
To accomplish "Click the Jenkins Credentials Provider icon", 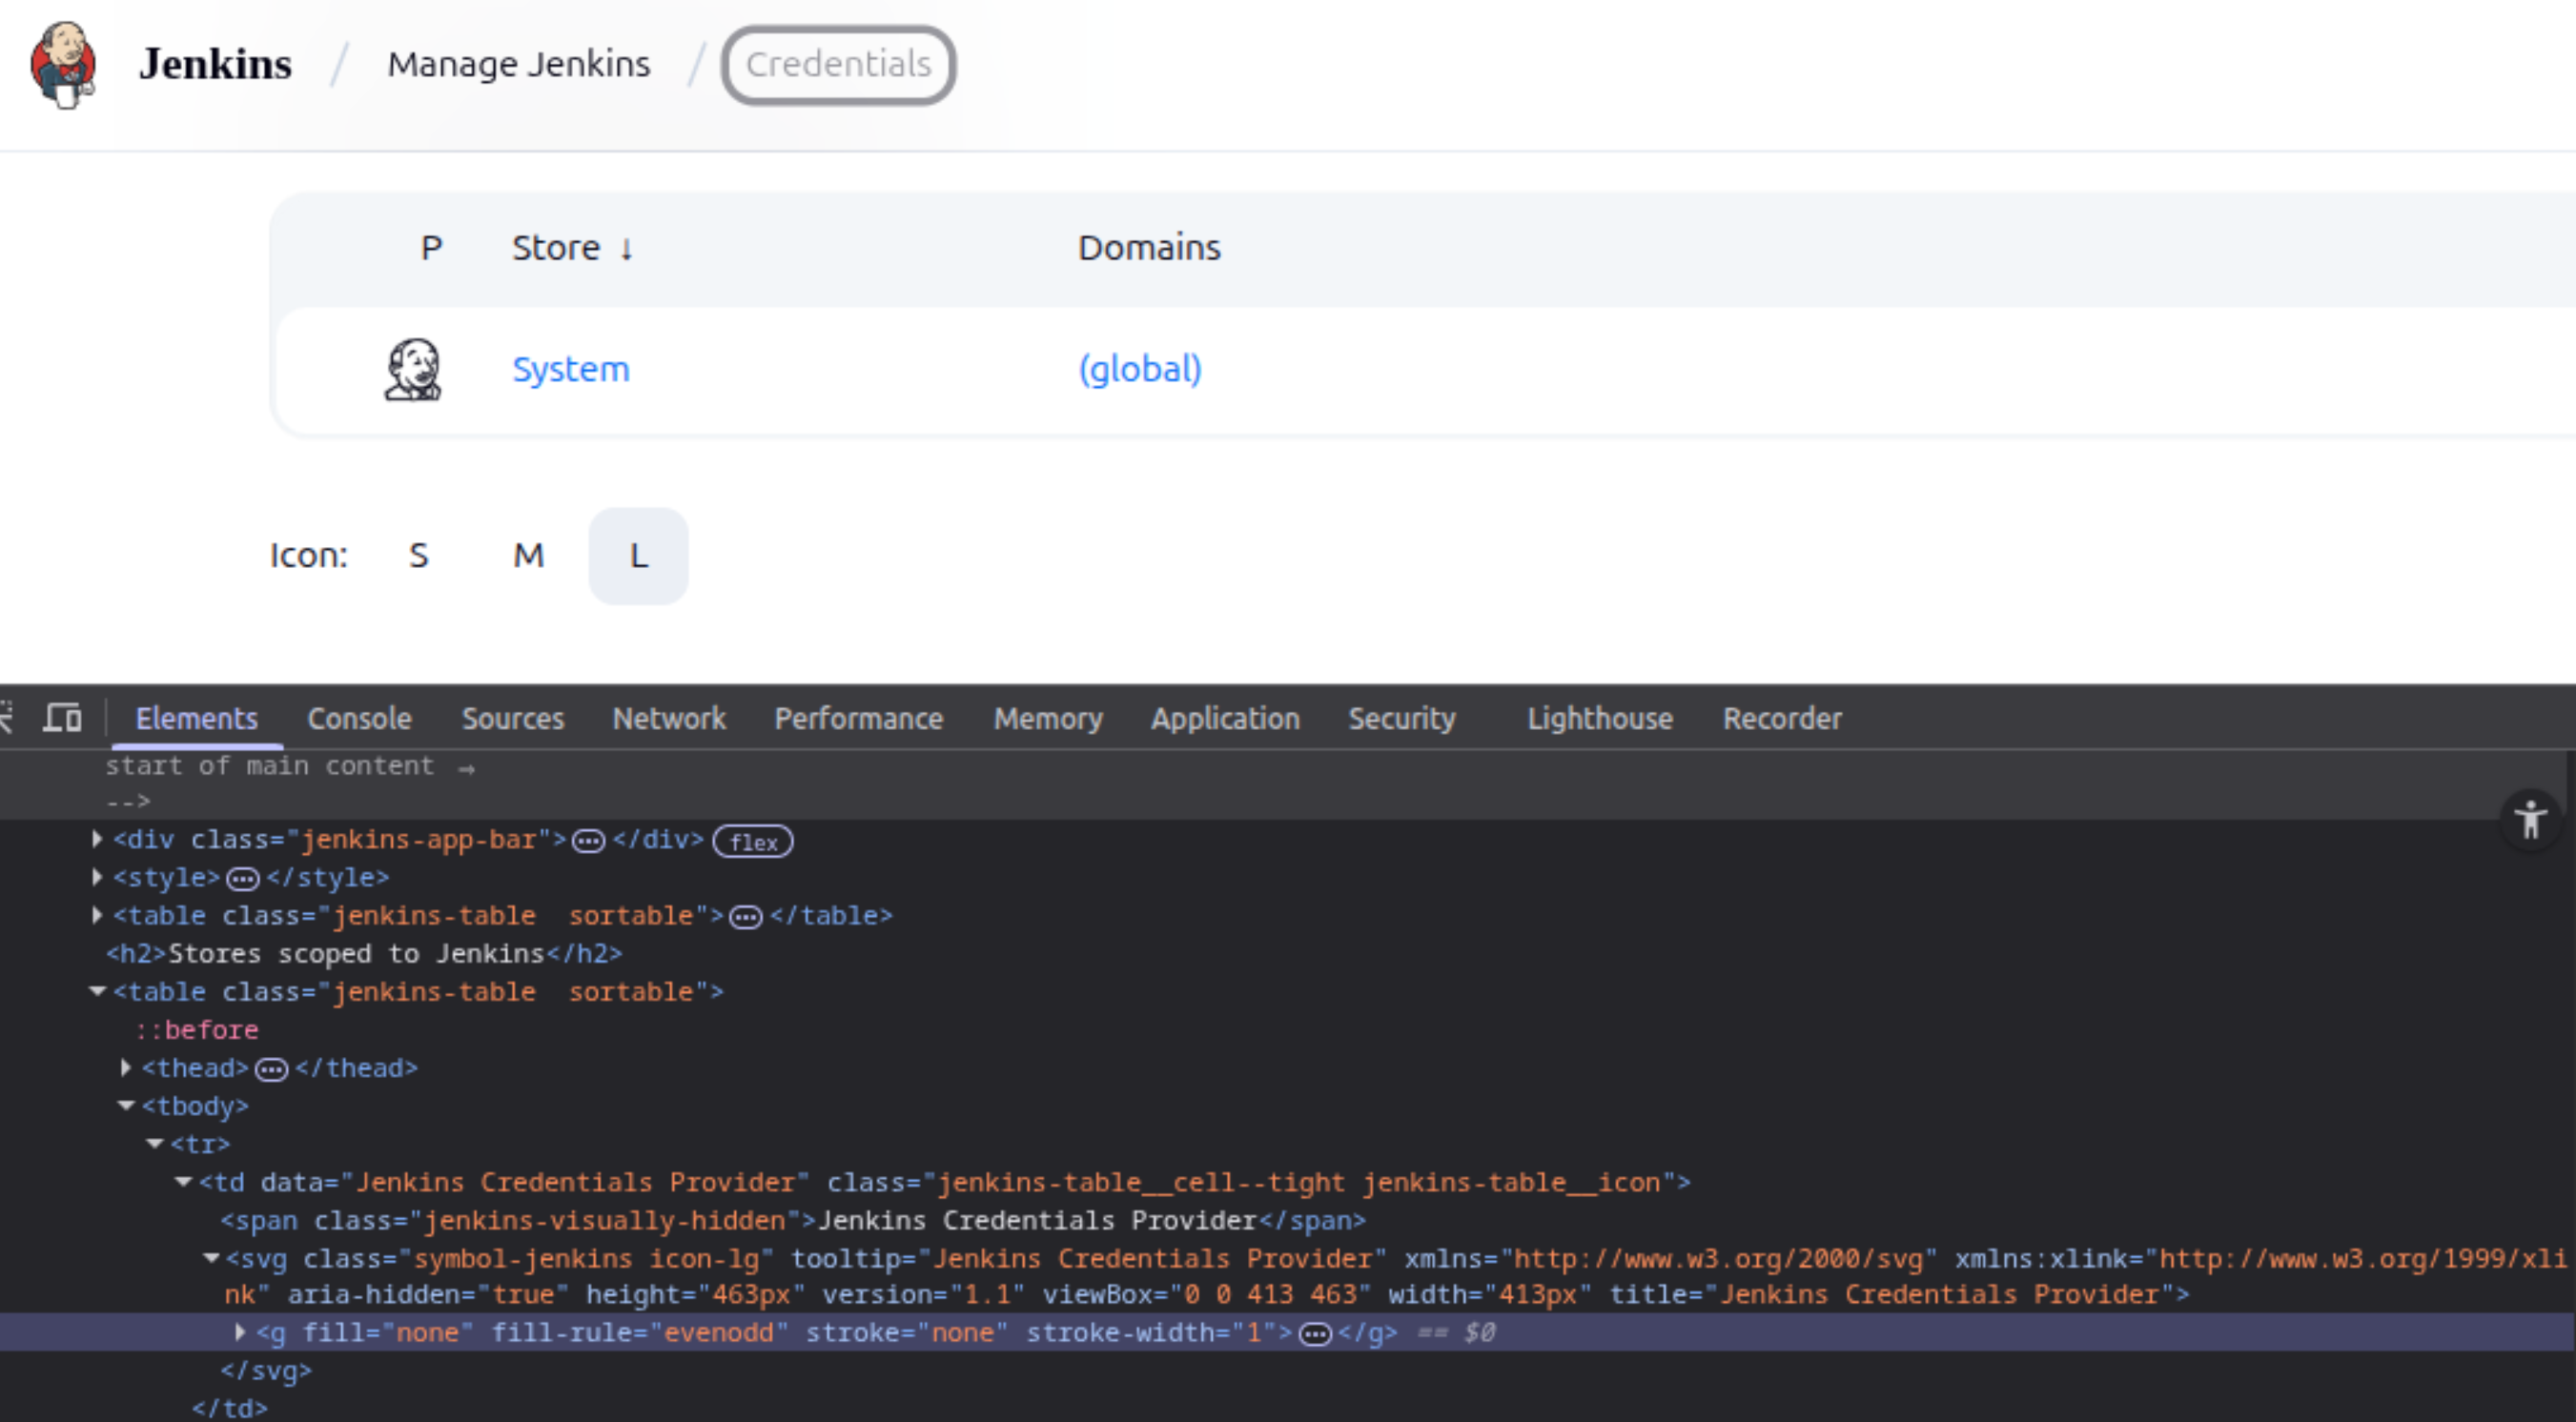I will [x=412, y=370].
